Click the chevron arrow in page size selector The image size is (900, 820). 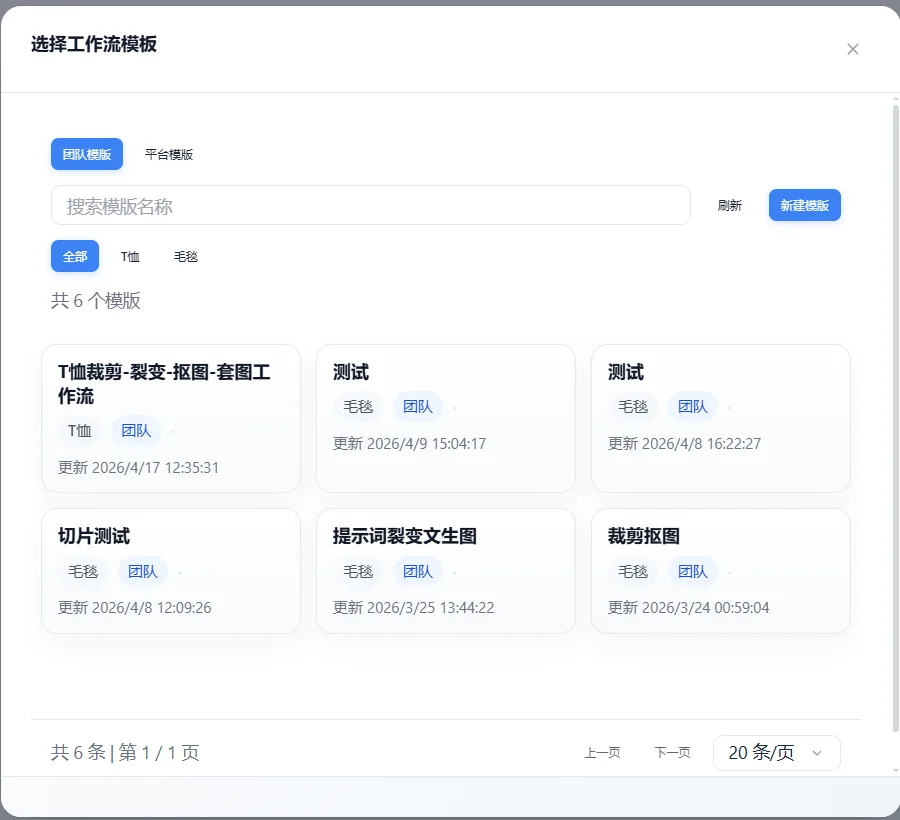pyautogui.click(x=817, y=753)
